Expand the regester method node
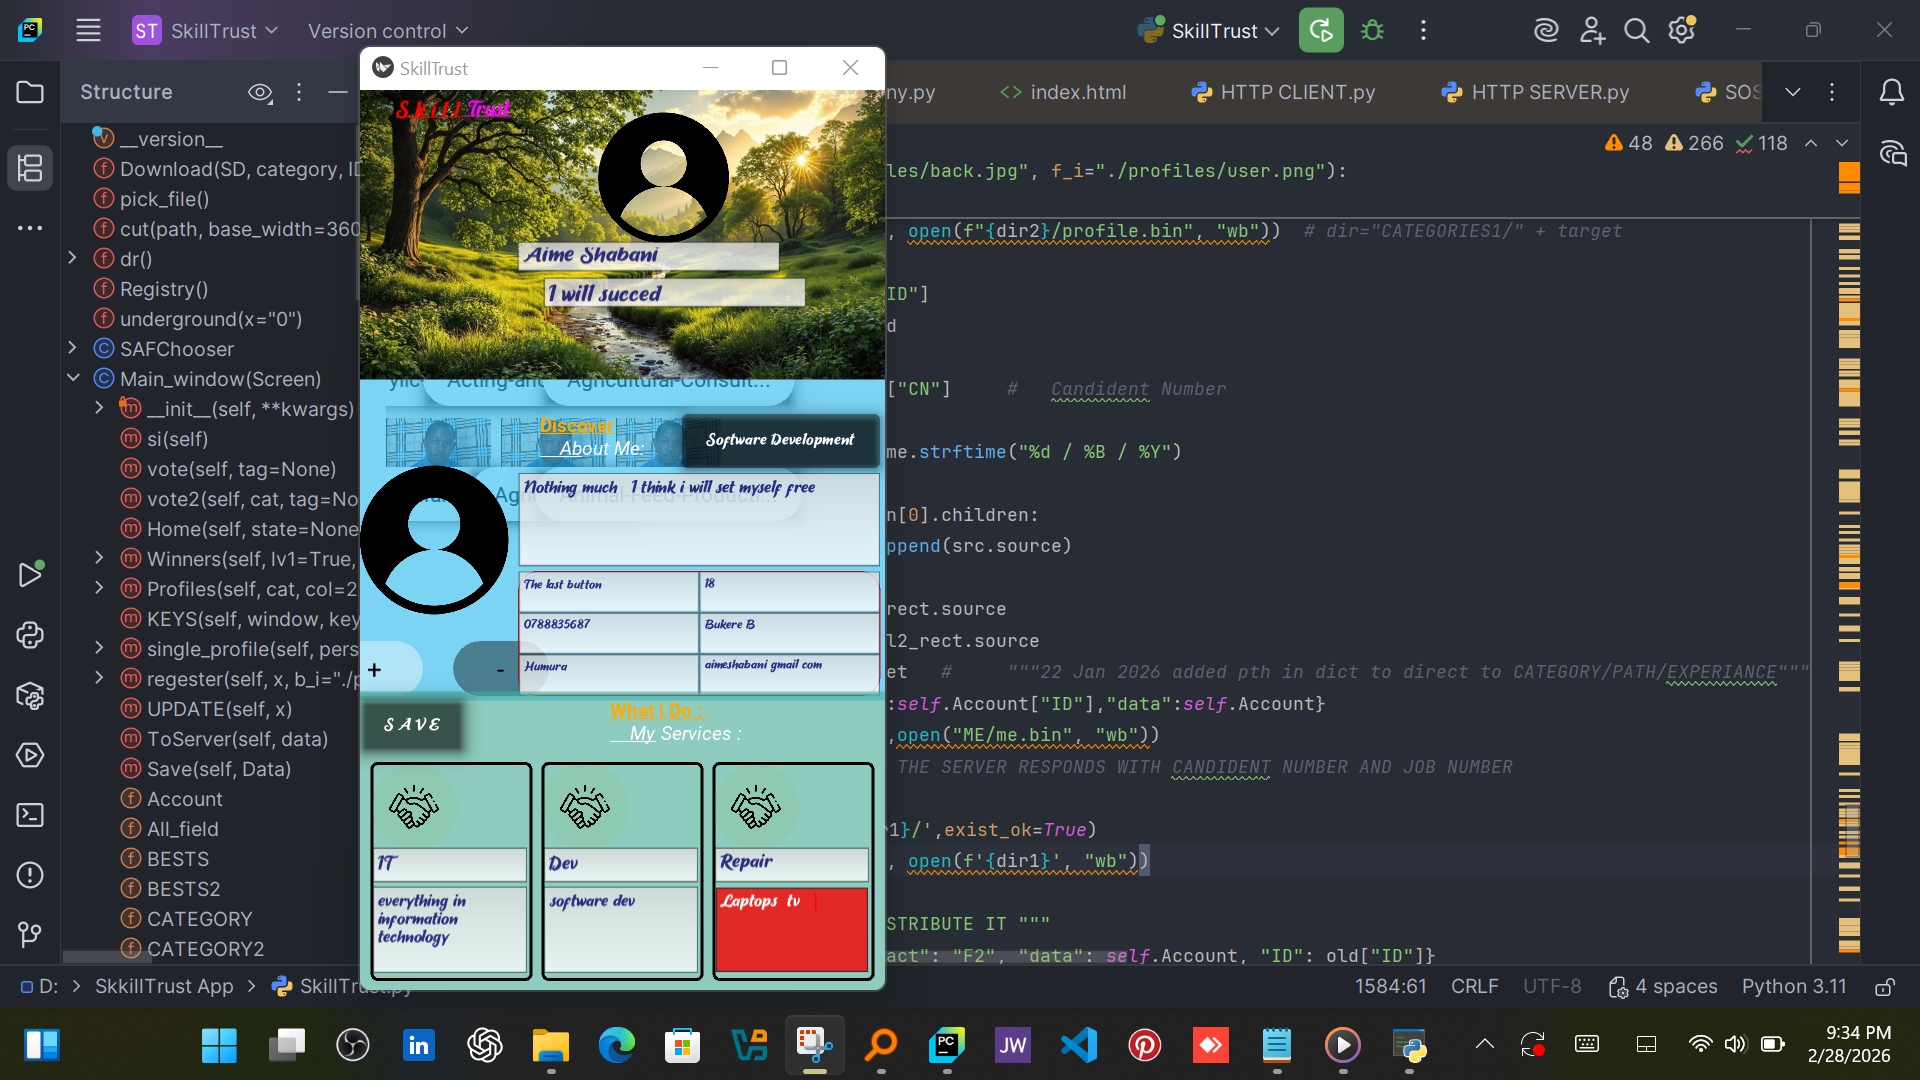 click(x=99, y=678)
